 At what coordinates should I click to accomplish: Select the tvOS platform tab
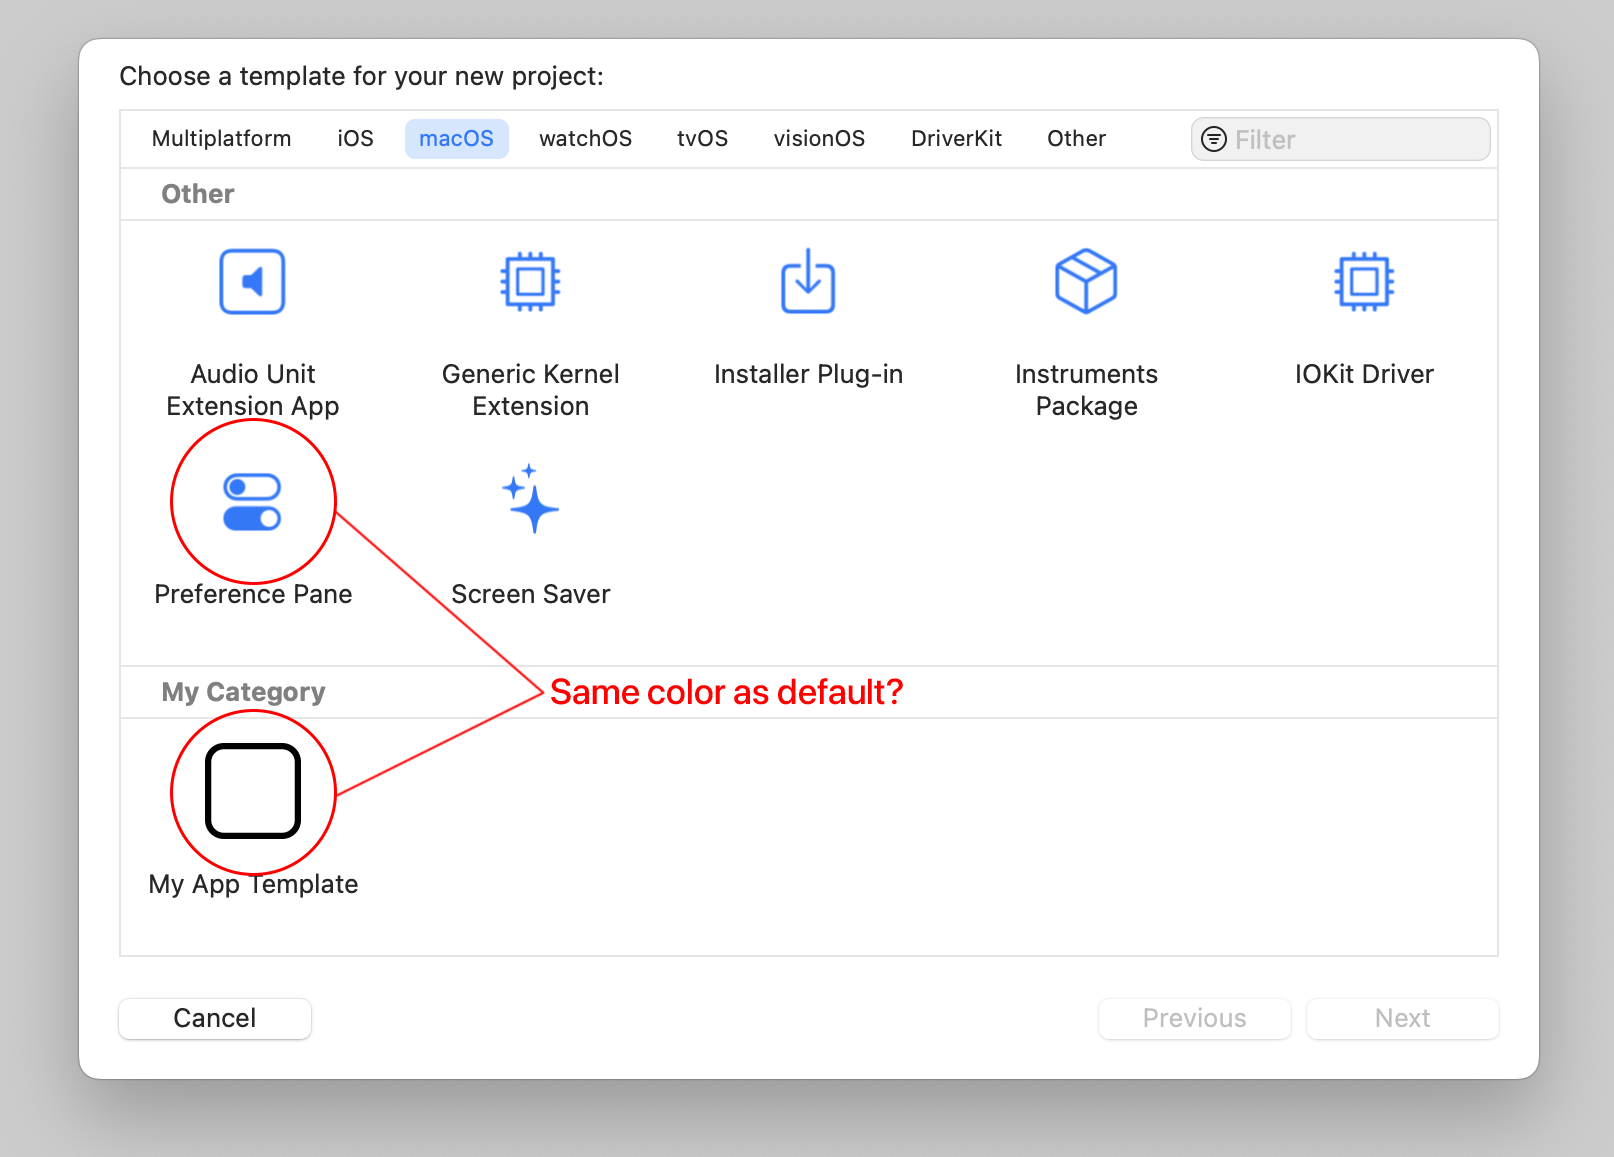tap(702, 139)
